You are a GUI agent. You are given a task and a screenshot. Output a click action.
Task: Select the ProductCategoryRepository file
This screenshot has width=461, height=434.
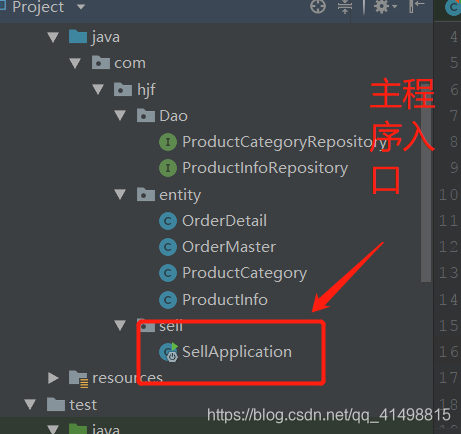[284, 142]
